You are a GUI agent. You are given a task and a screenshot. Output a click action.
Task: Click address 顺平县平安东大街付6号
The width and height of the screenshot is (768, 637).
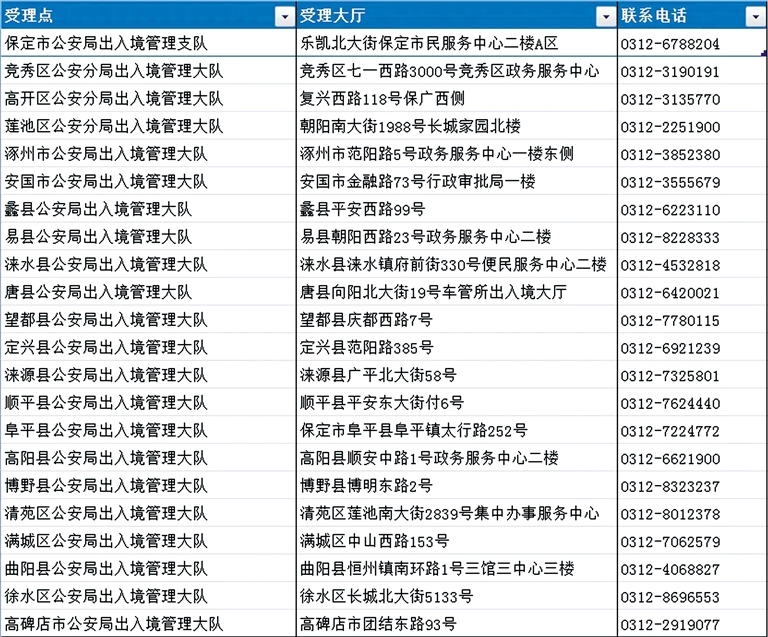(382, 403)
